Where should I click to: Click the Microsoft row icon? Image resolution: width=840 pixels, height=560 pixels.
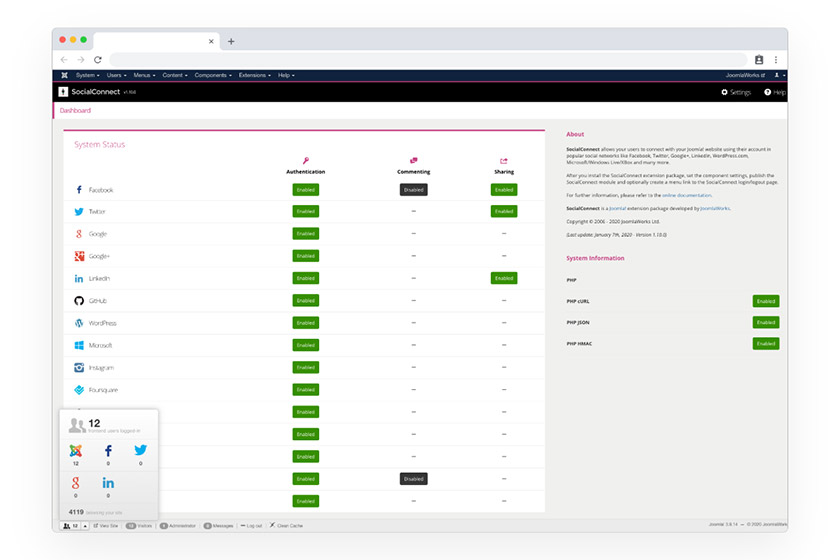tap(79, 345)
